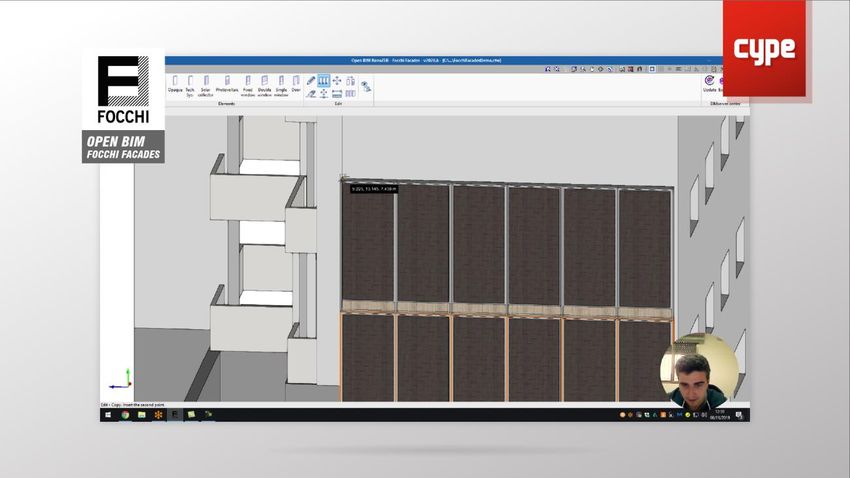The width and height of the screenshot is (850, 478).
Task: Click the pencil Edit tool
Action: pos(311,80)
